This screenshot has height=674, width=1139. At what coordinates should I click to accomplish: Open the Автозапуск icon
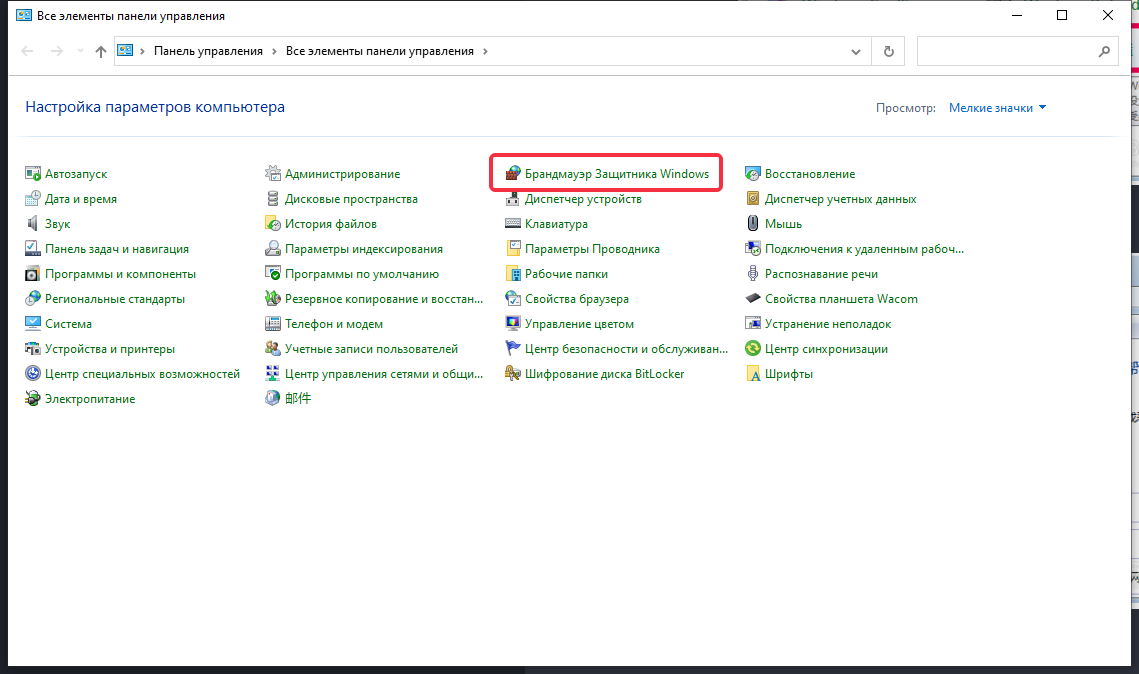point(33,174)
